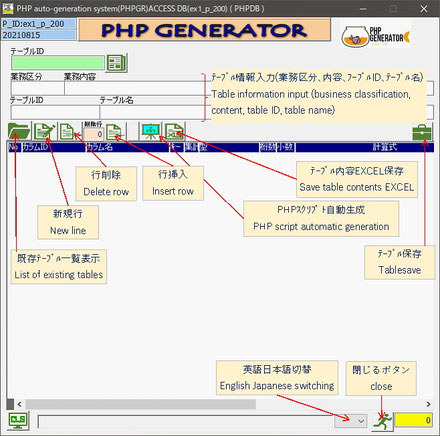Click the green テーブルID input field

click(58, 63)
